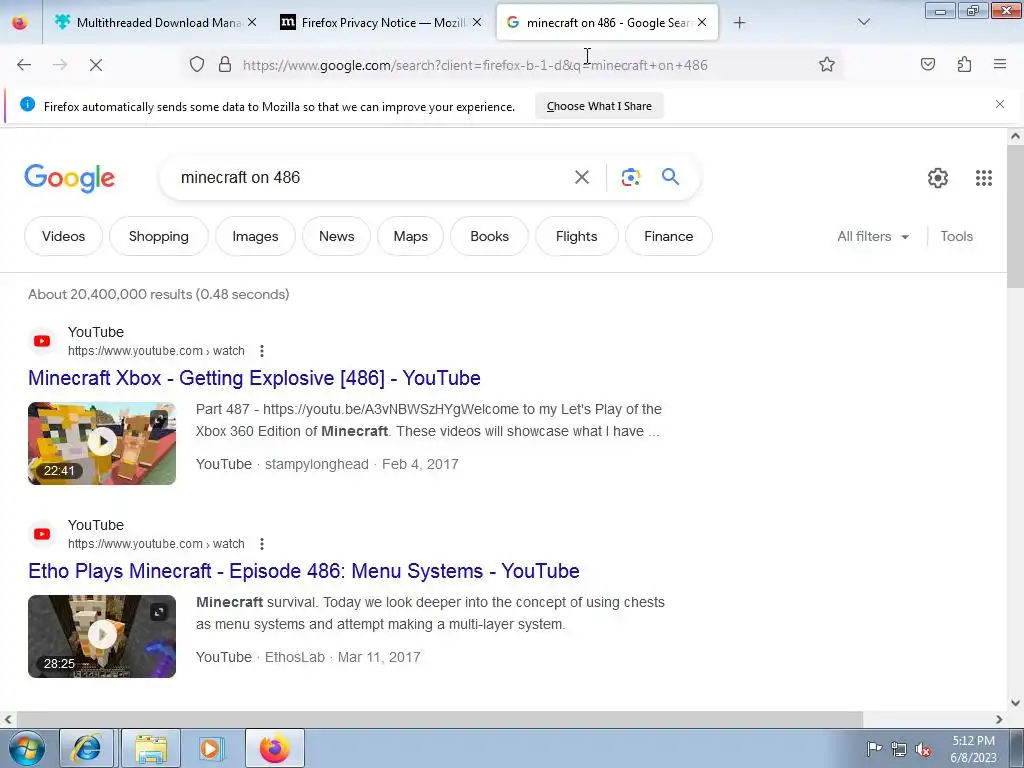Screen dimensions: 1024x768
Task: Click the vertical scrollbar up arrow
Action: point(1015,136)
